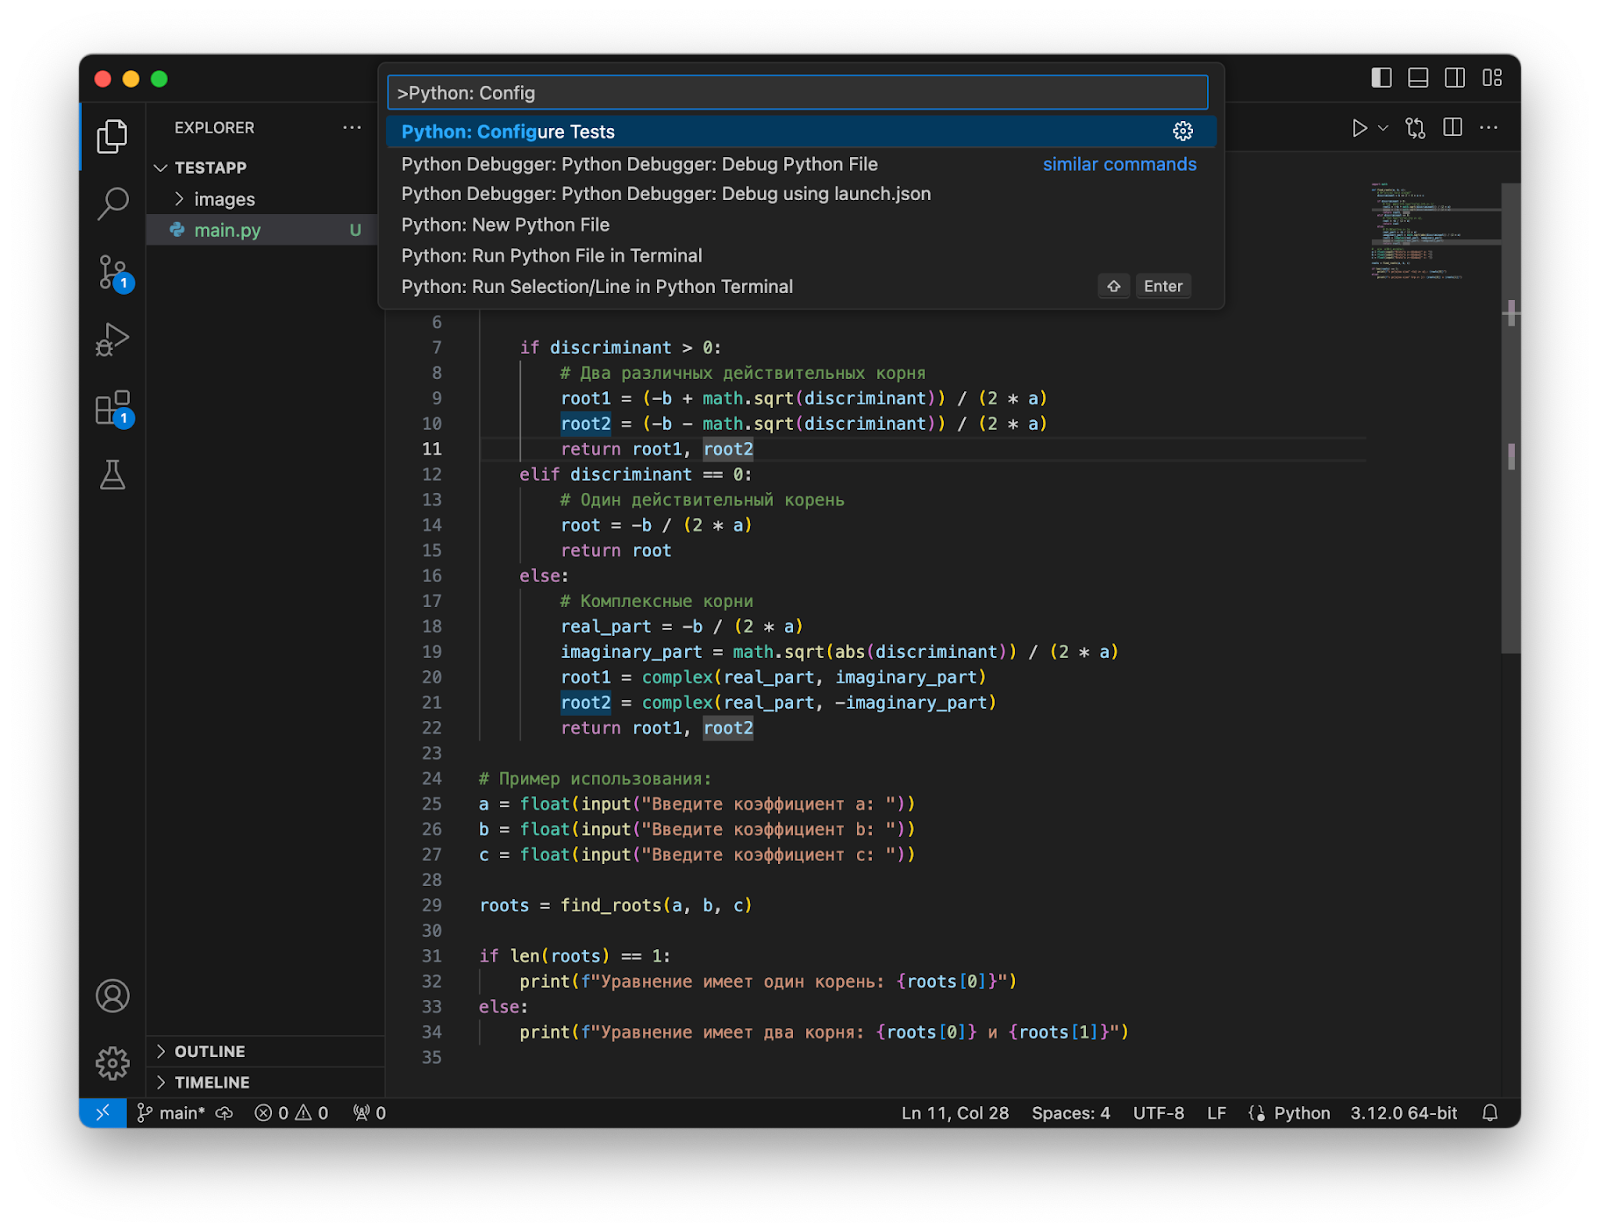
Task: Open editor More Actions ellipsis
Action: click(1489, 127)
